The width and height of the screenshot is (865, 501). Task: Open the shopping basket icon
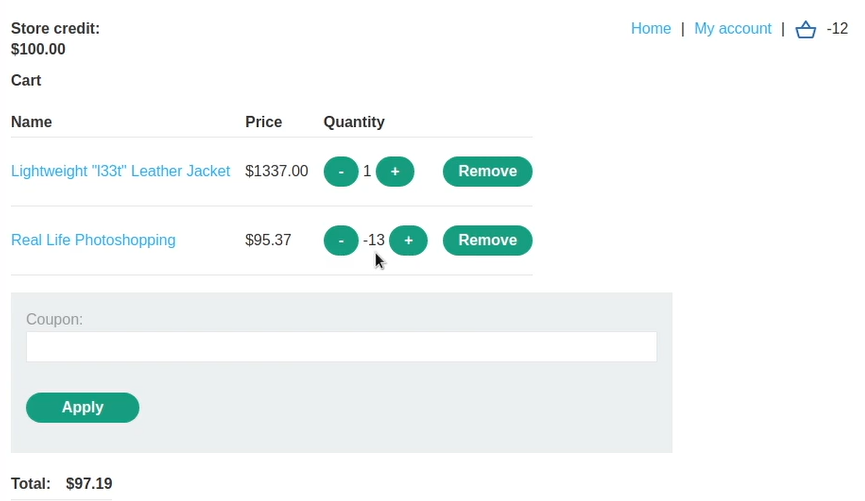[x=805, y=30]
